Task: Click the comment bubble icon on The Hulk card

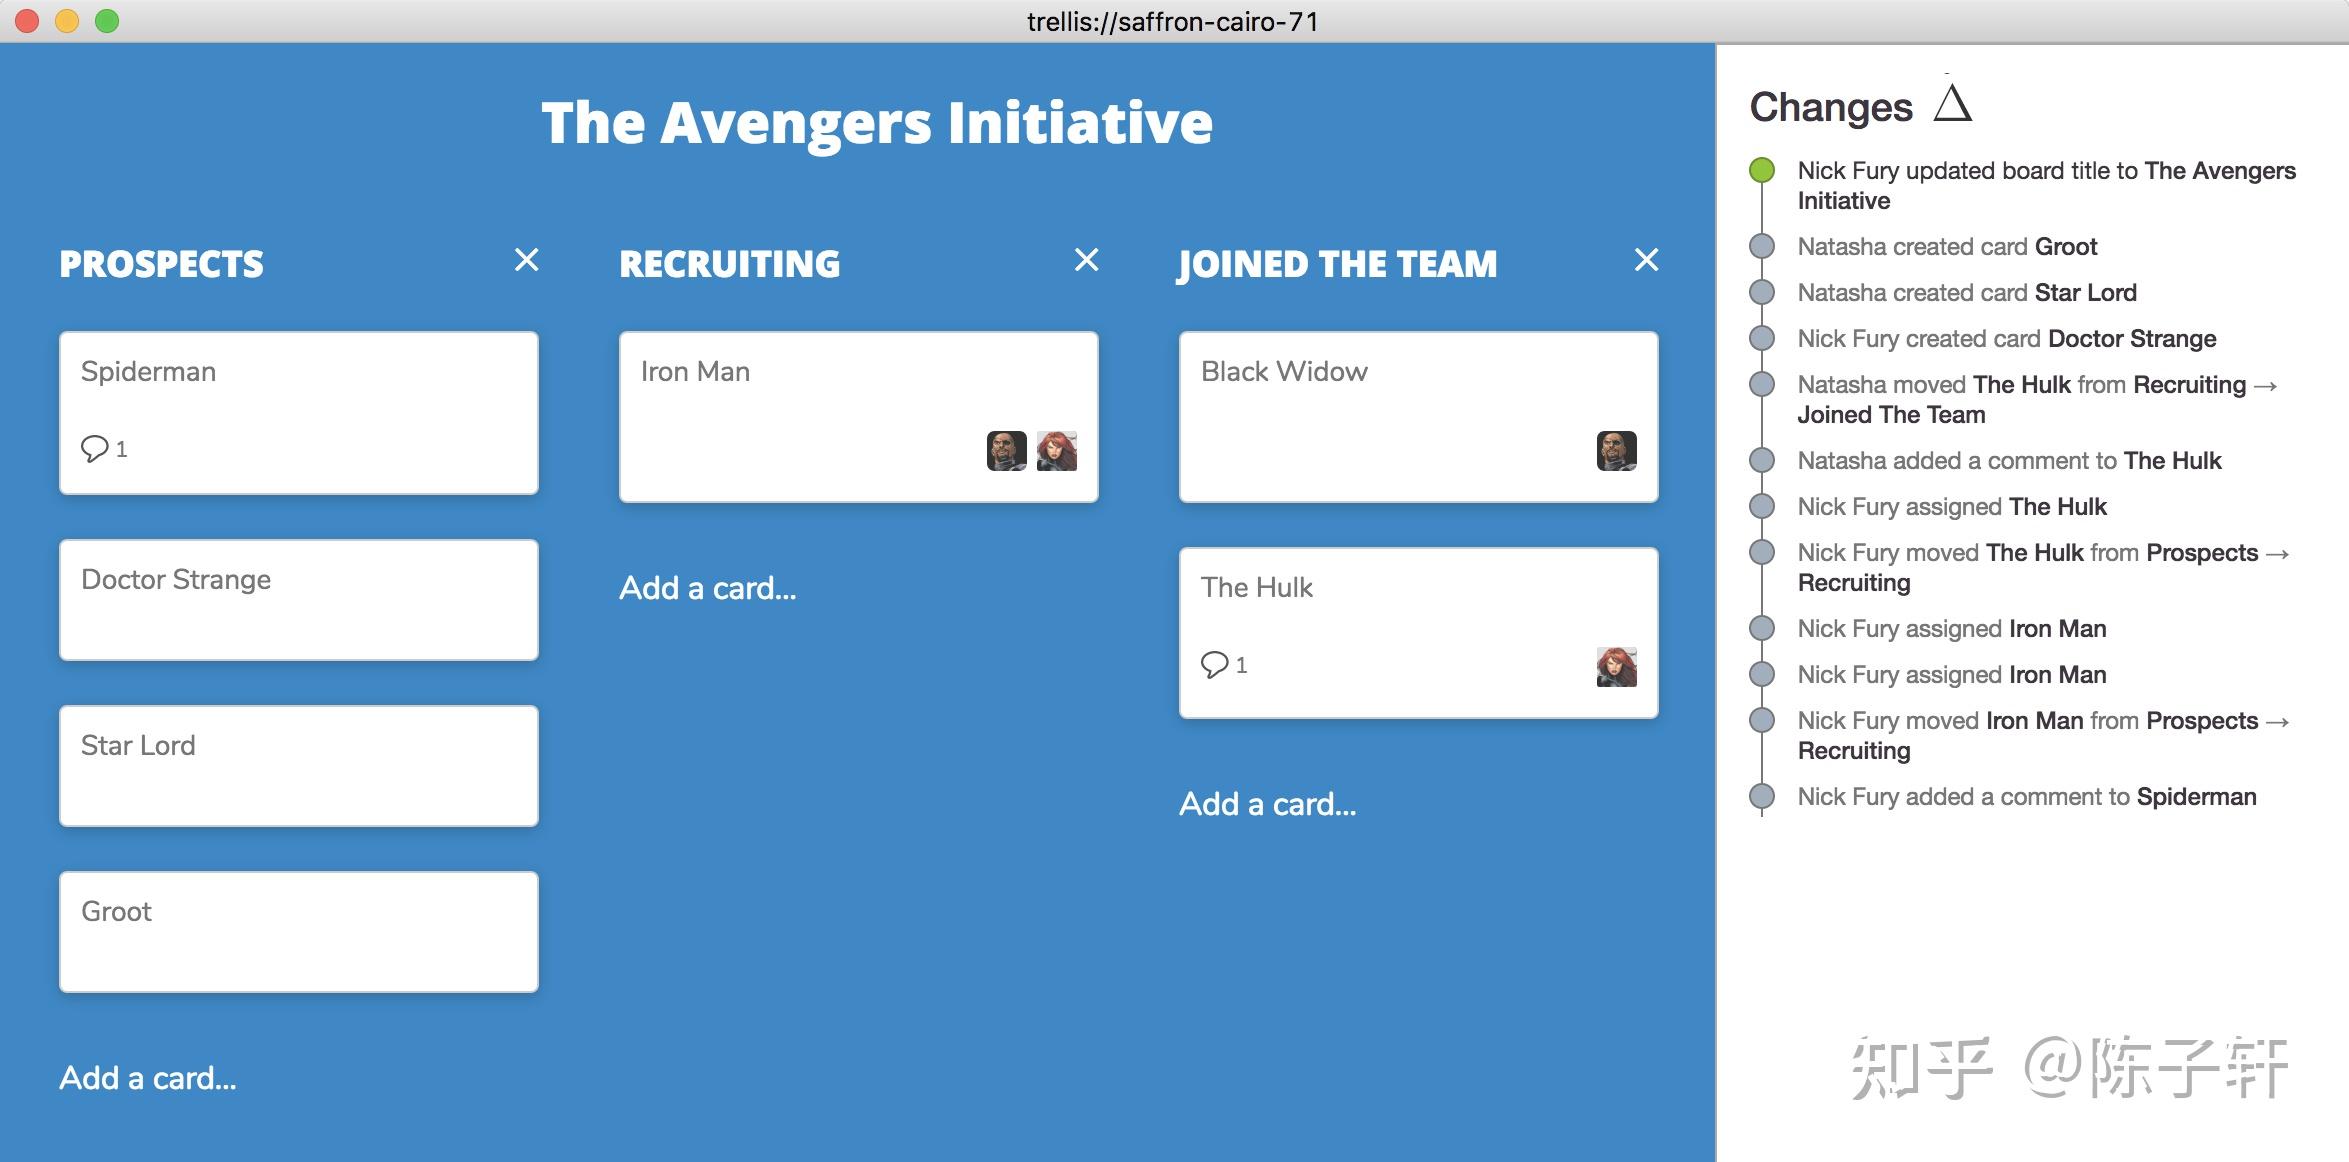Action: [x=1215, y=665]
